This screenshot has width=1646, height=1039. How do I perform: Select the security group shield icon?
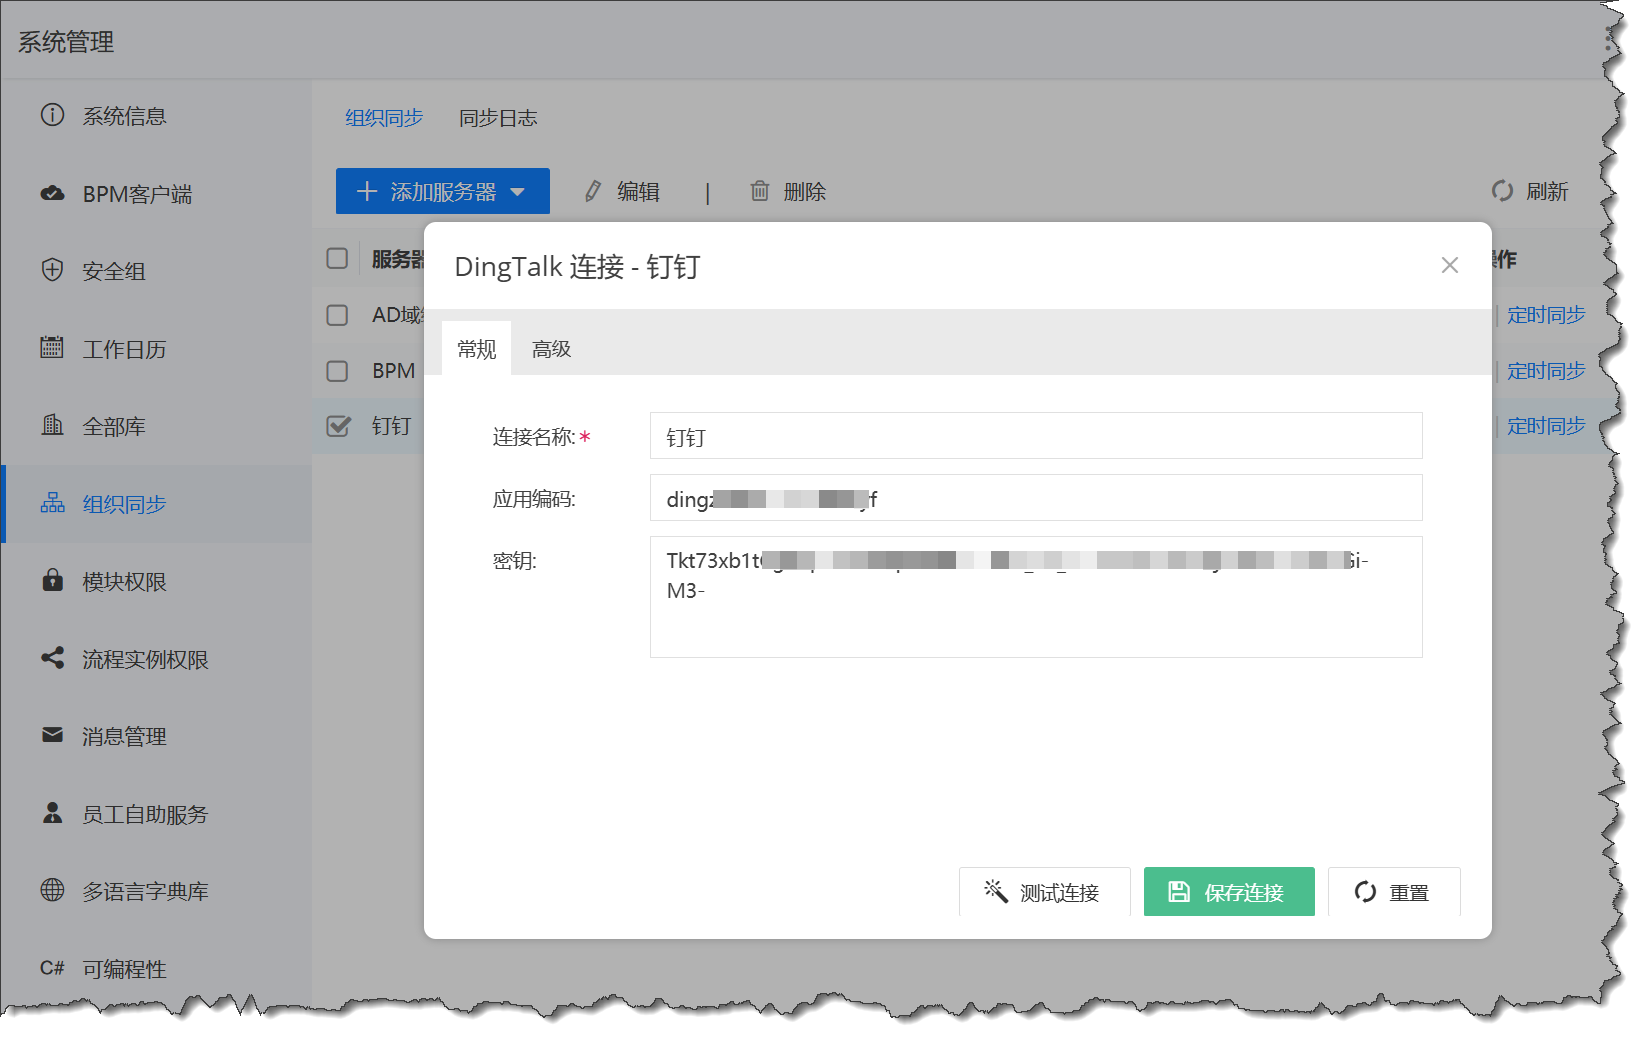click(x=52, y=270)
